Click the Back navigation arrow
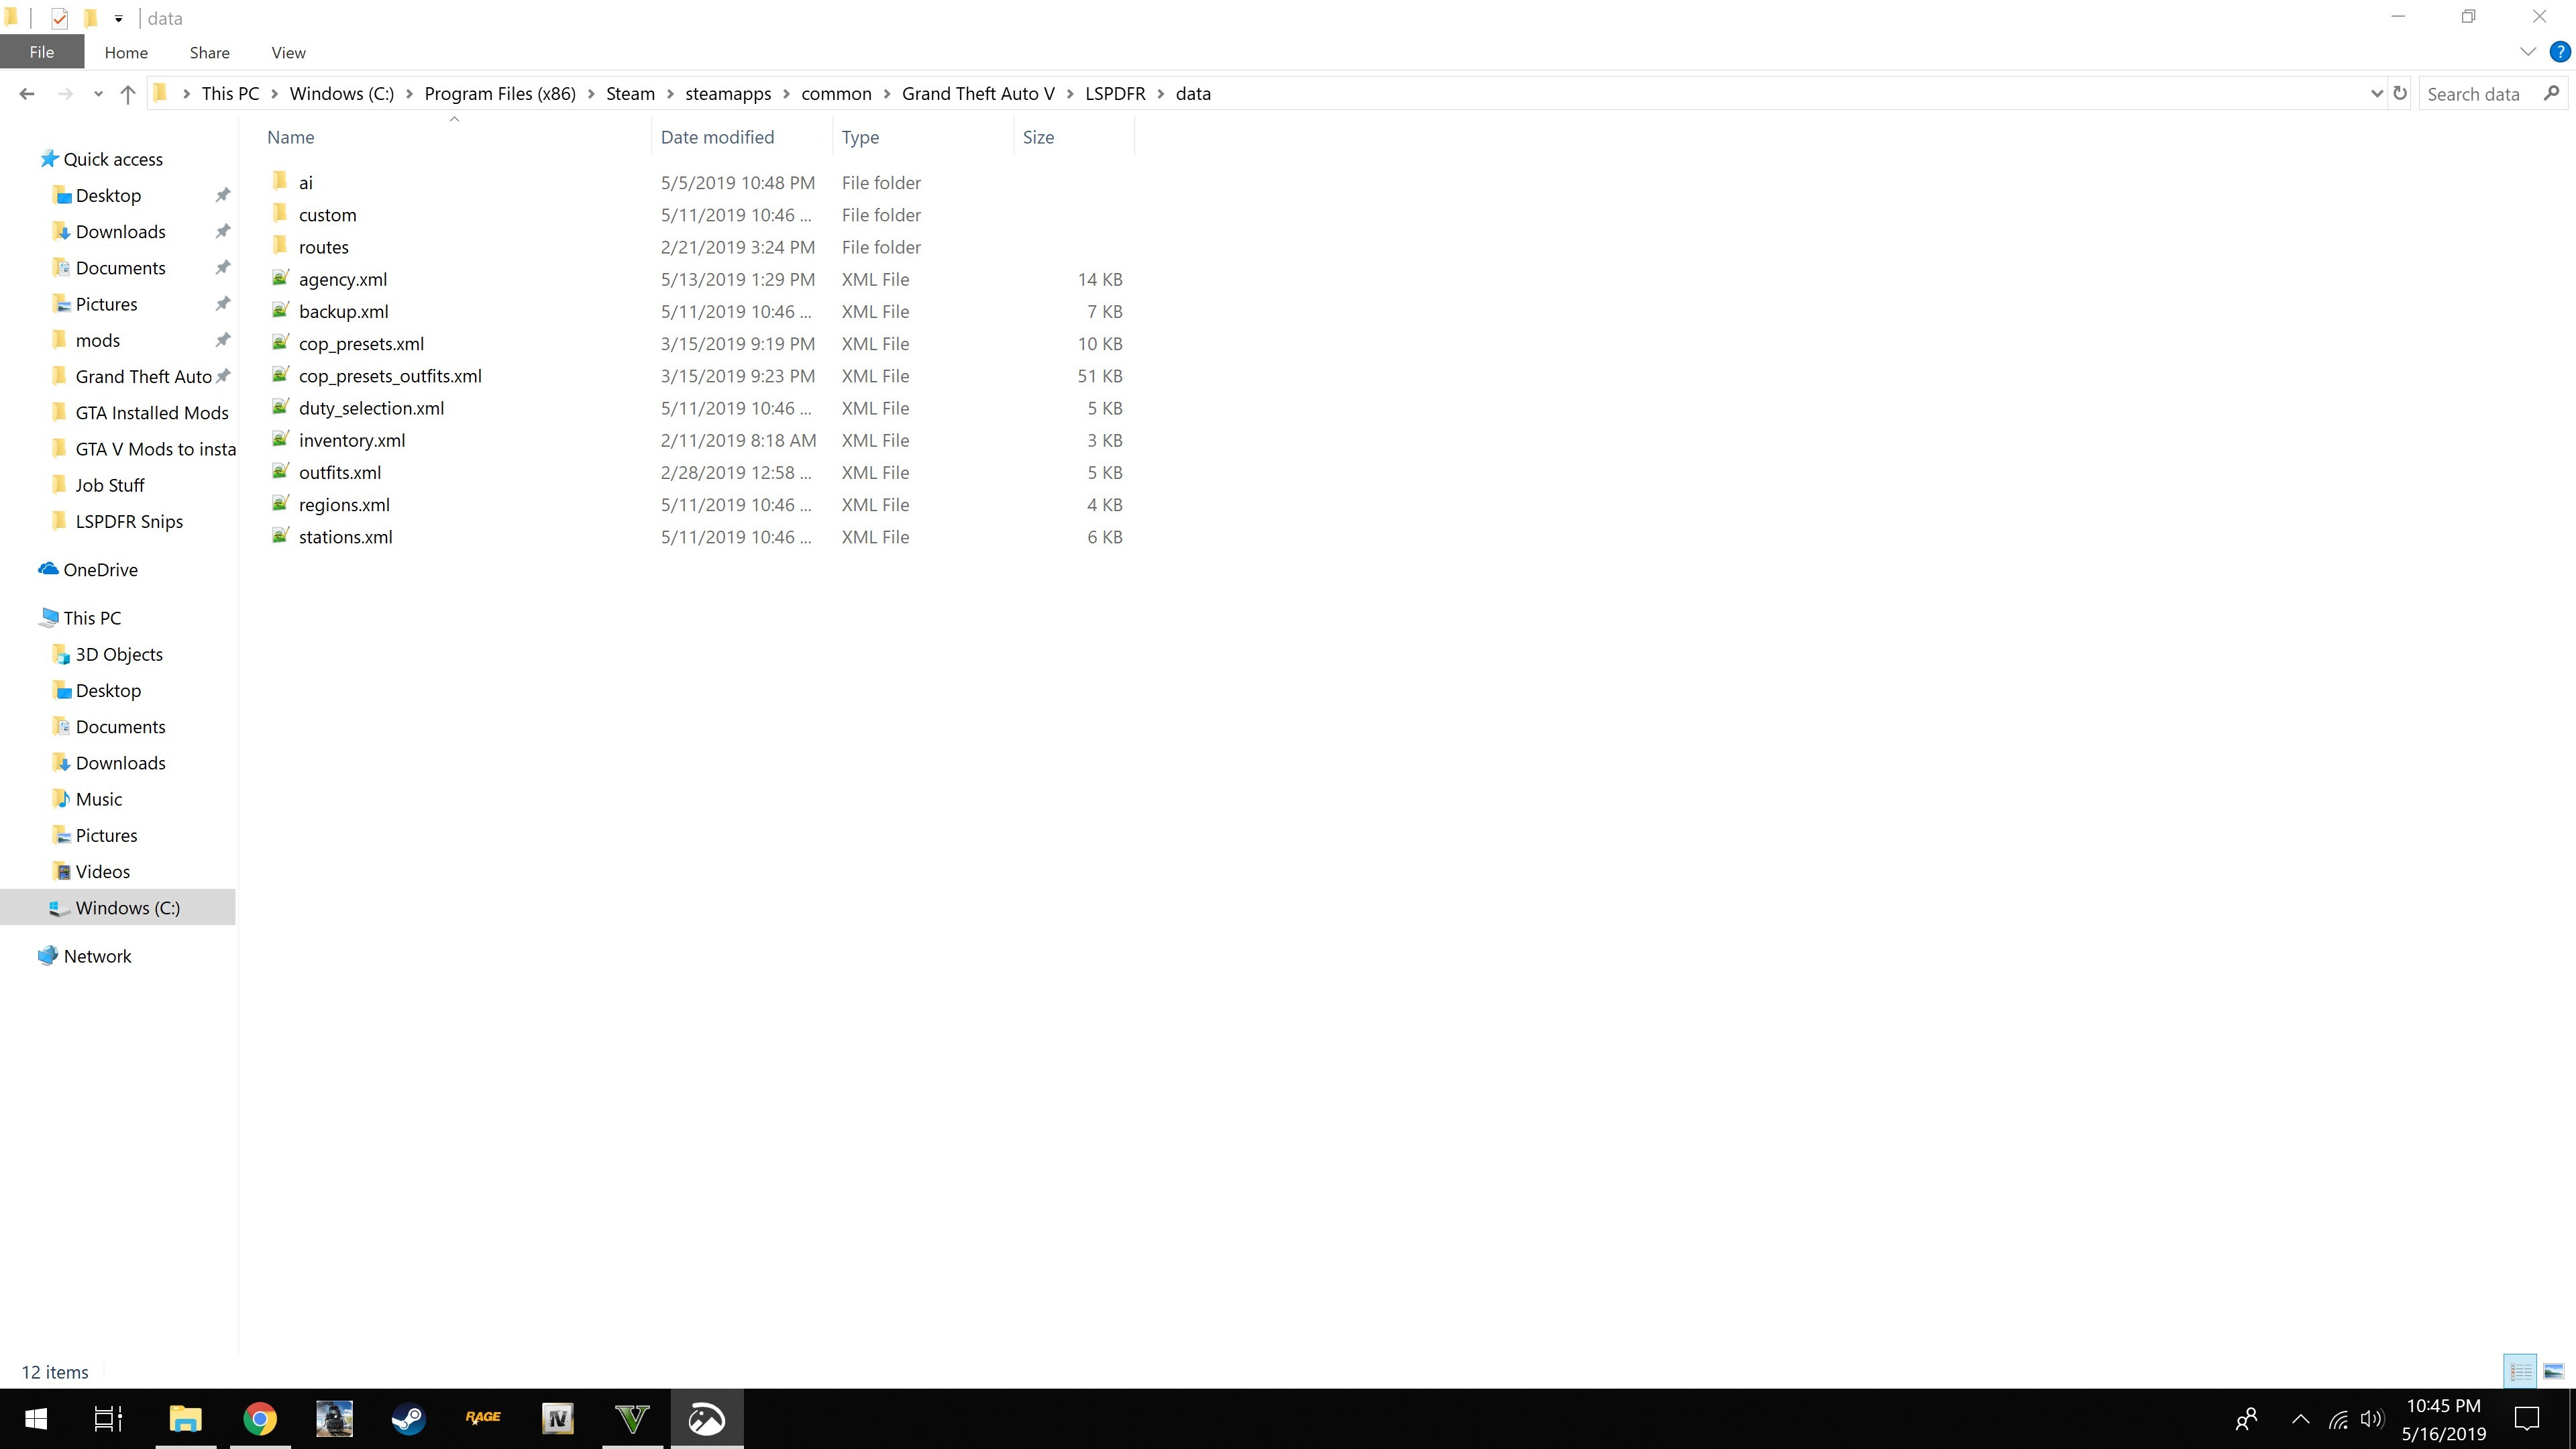The height and width of the screenshot is (1449, 2576). (27, 94)
